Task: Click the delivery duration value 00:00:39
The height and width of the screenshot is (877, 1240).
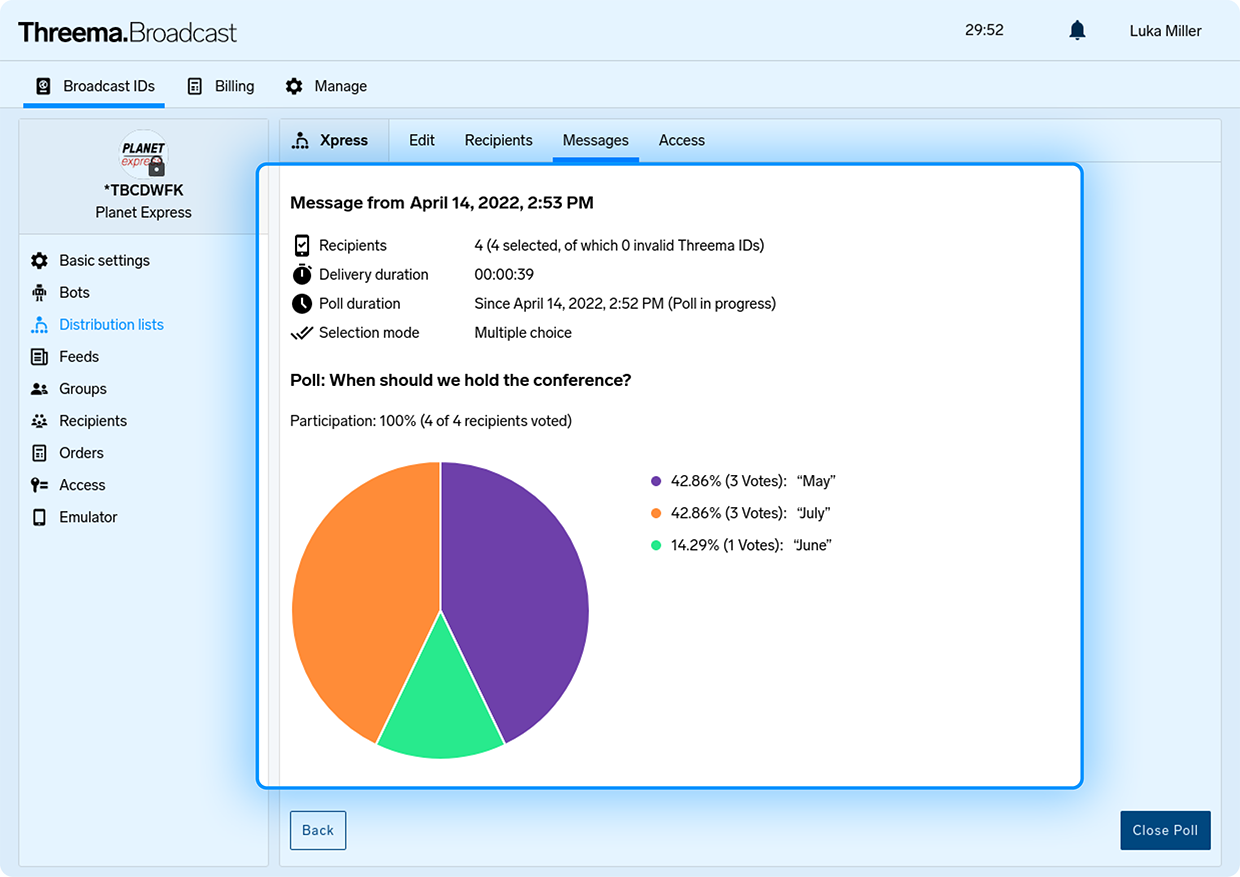Action: click(x=504, y=274)
